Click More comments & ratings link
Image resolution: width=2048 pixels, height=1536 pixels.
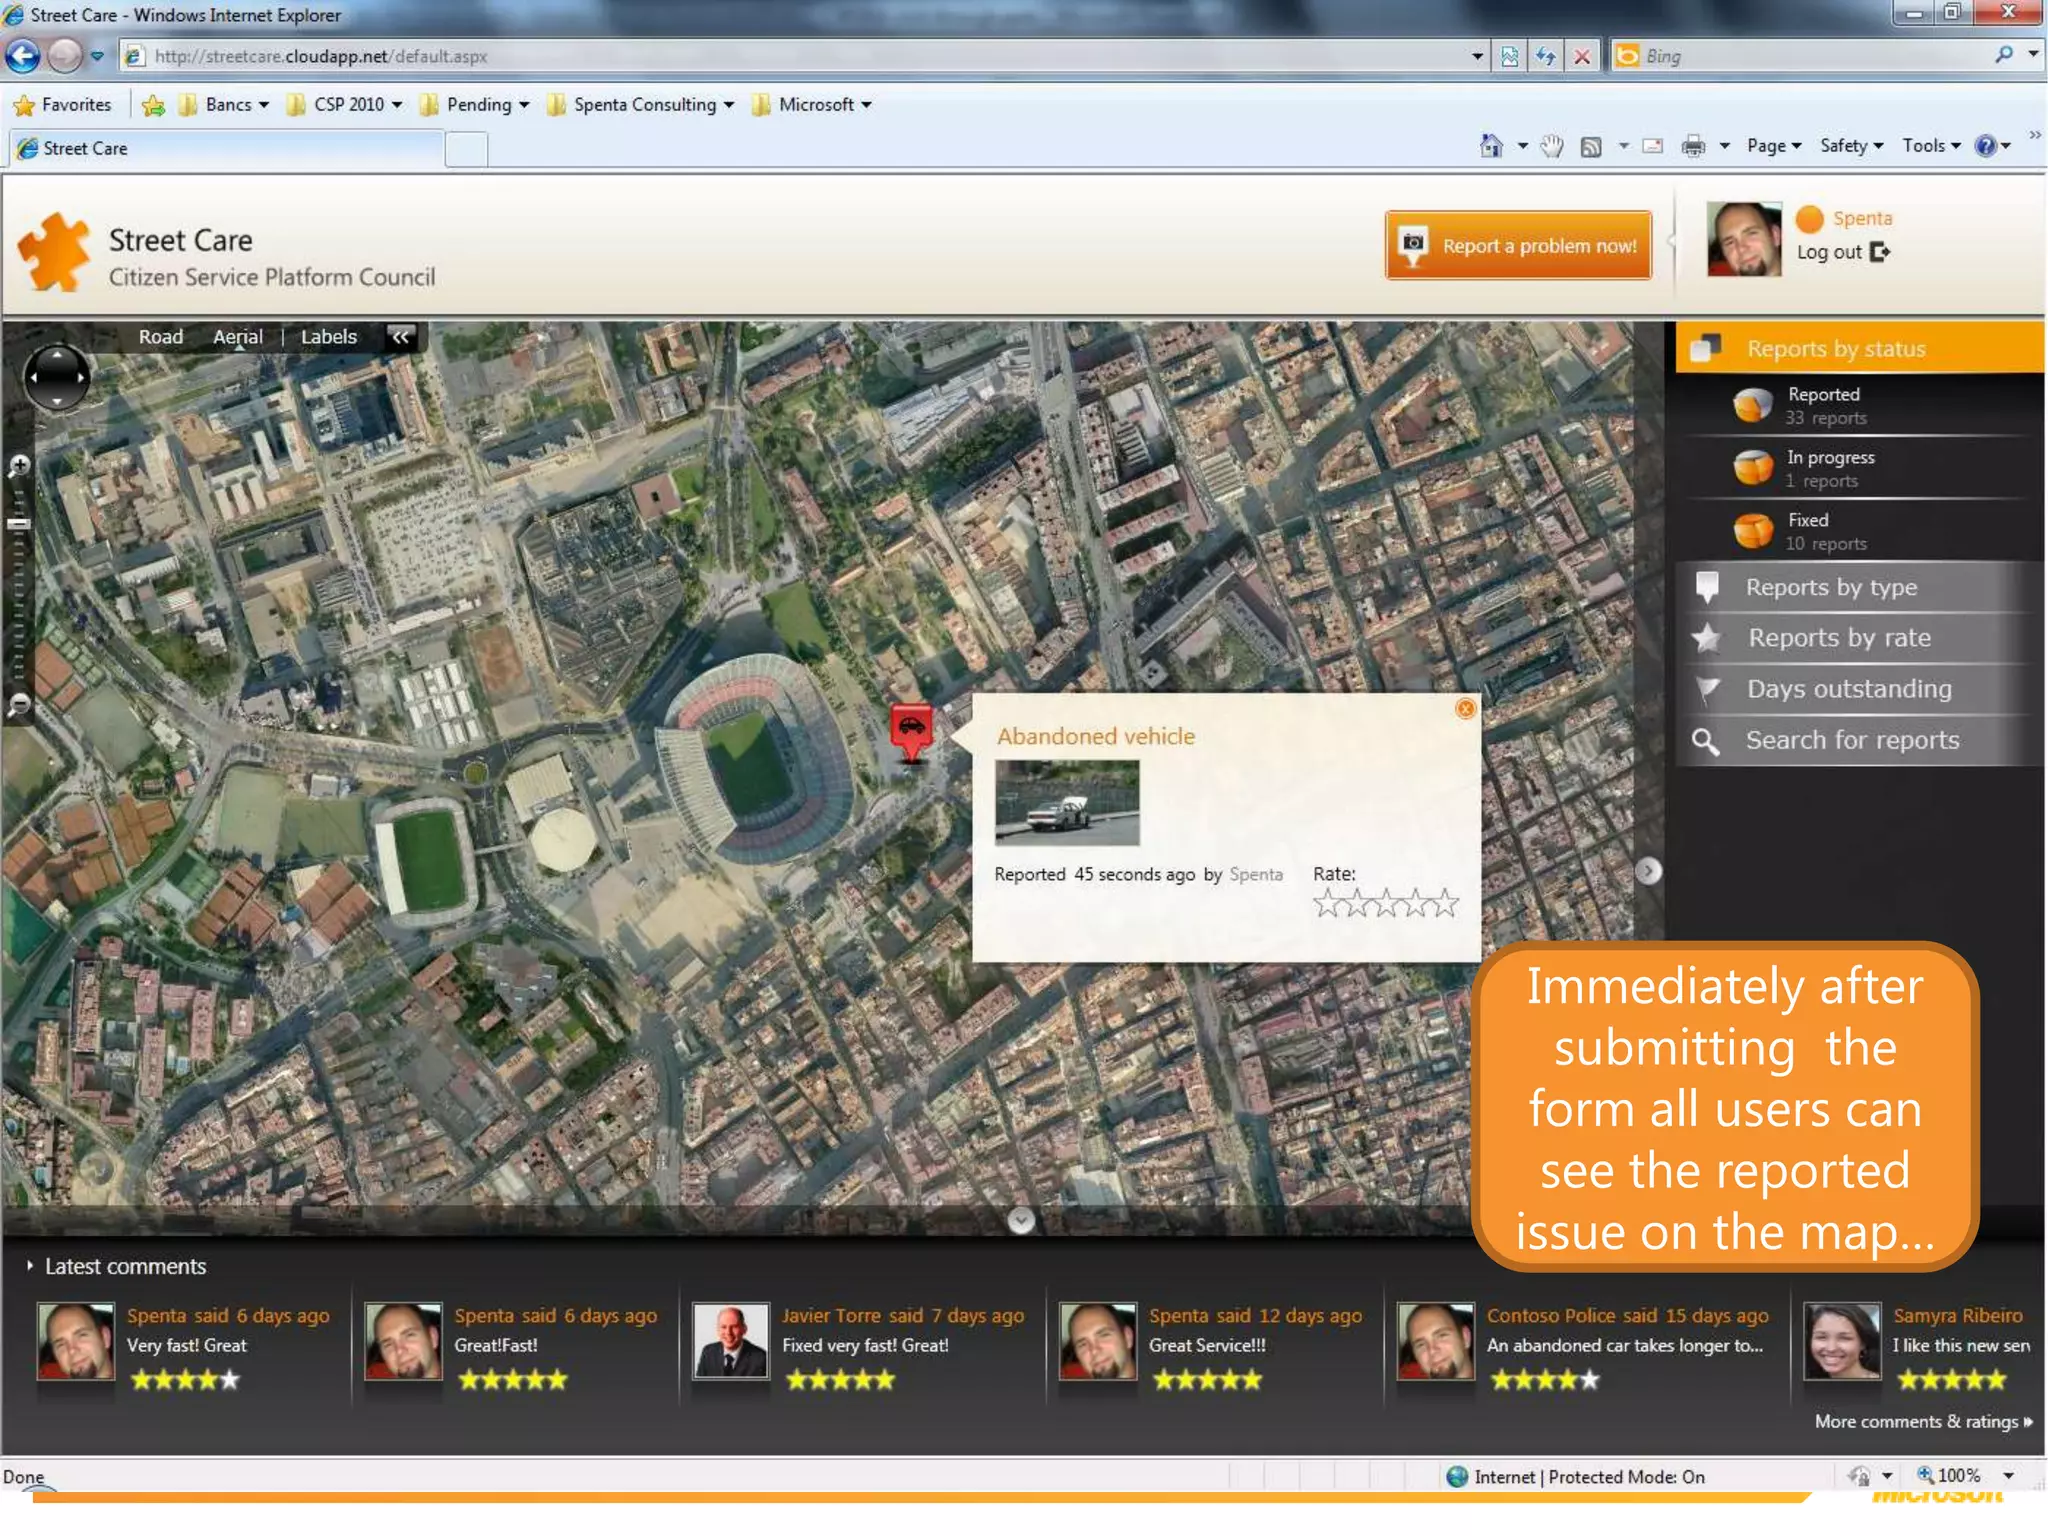pos(1924,1421)
